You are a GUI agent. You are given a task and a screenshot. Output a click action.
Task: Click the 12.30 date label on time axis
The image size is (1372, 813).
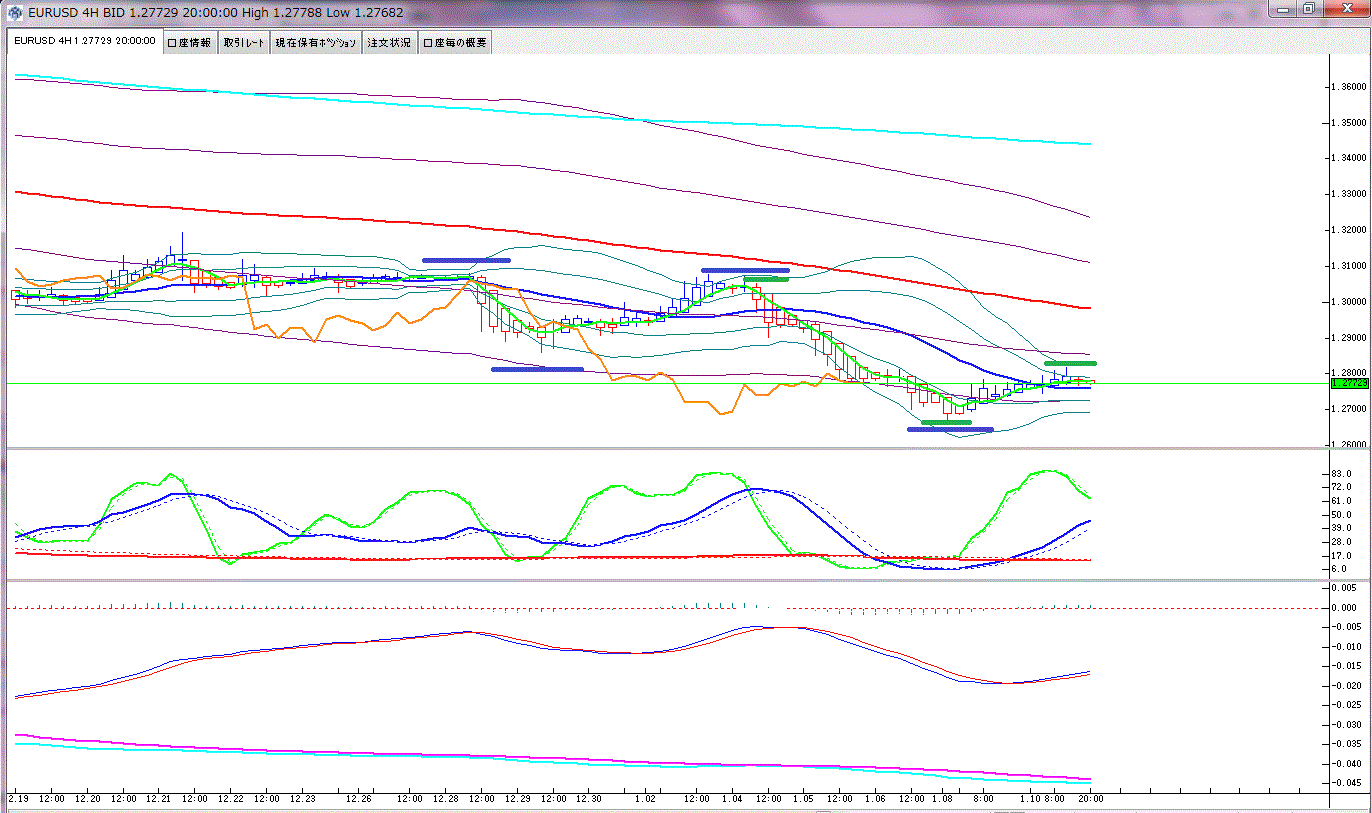[589, 800]
